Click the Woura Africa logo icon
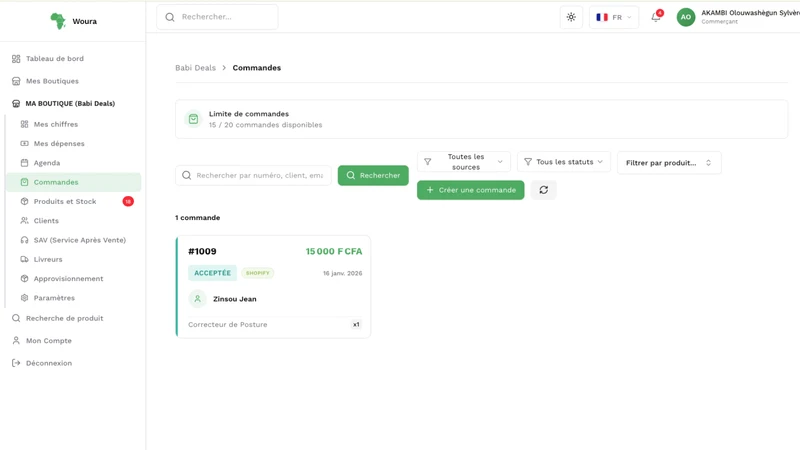800x450 pixels. pos(58,21)
